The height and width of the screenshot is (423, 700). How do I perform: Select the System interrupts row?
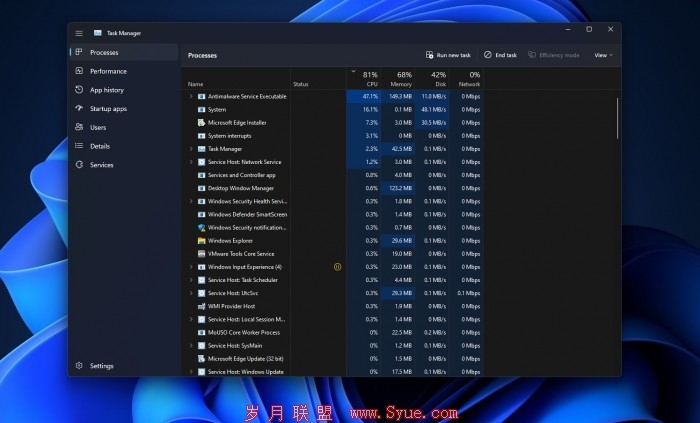[333, 136]
